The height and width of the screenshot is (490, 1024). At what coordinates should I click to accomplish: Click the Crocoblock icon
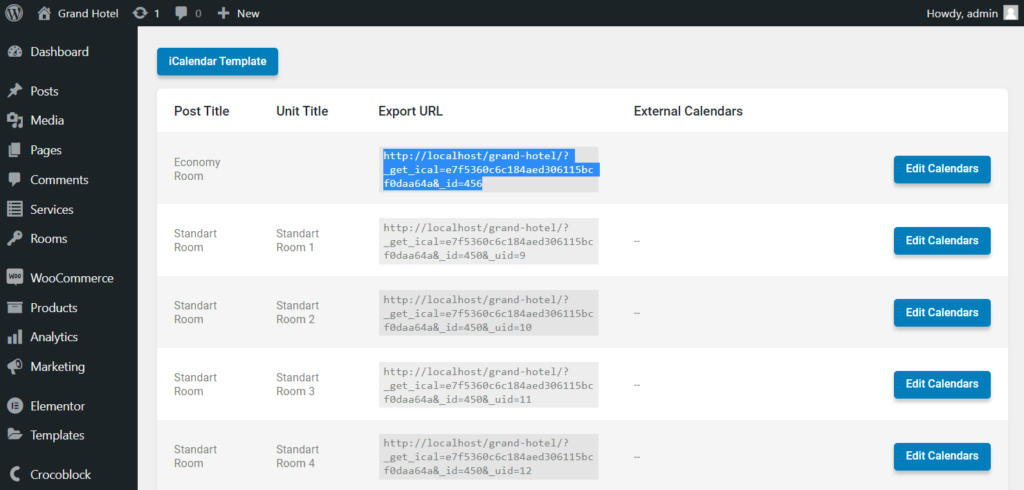[15, 475]
